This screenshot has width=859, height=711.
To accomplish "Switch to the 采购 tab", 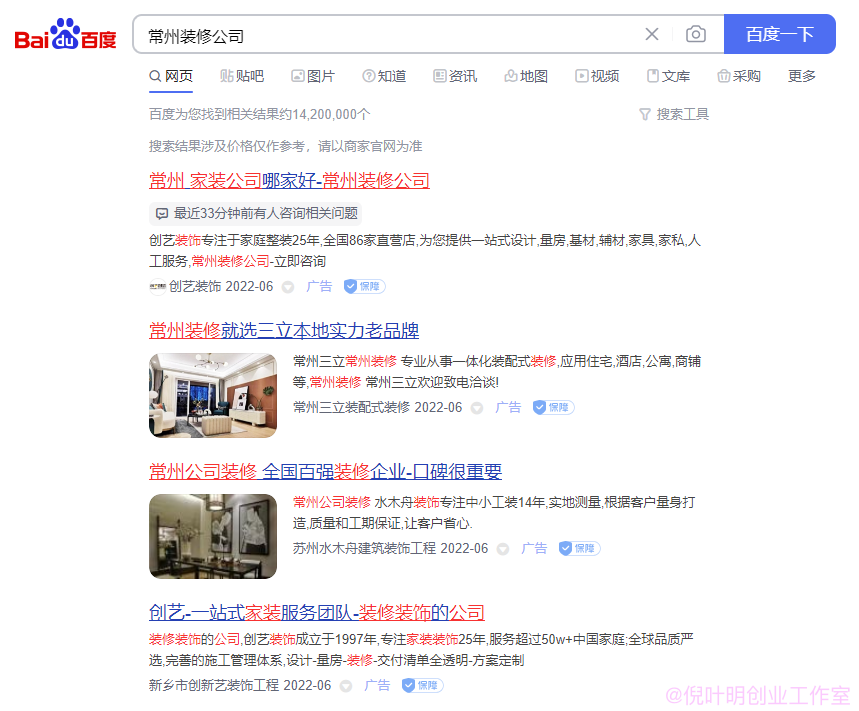I will [739, 76].
